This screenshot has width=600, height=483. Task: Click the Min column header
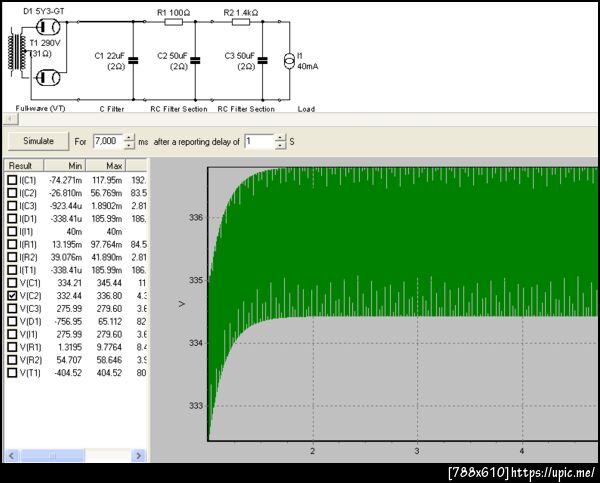click(x=65, y=166)
